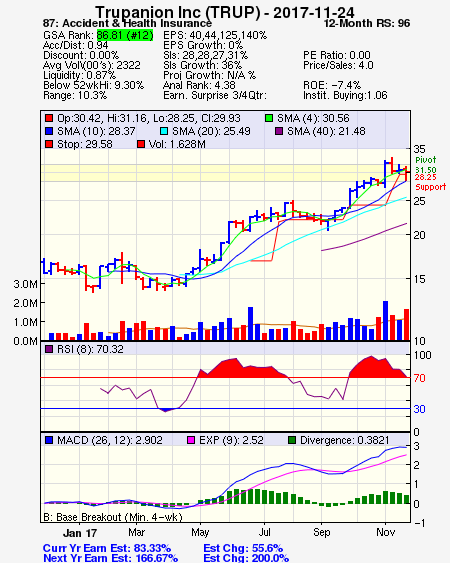Click the cyan SMA (20) legend swatch
The height and width of the screenshot is (563, 450).
164,131
